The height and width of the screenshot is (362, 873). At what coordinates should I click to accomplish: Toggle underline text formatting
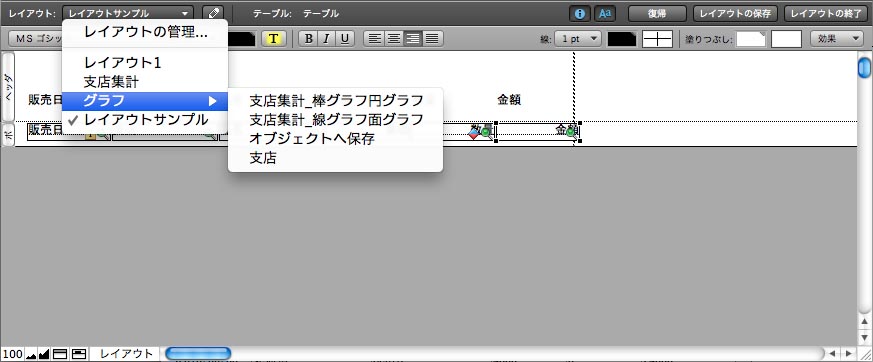coord(345,38)
